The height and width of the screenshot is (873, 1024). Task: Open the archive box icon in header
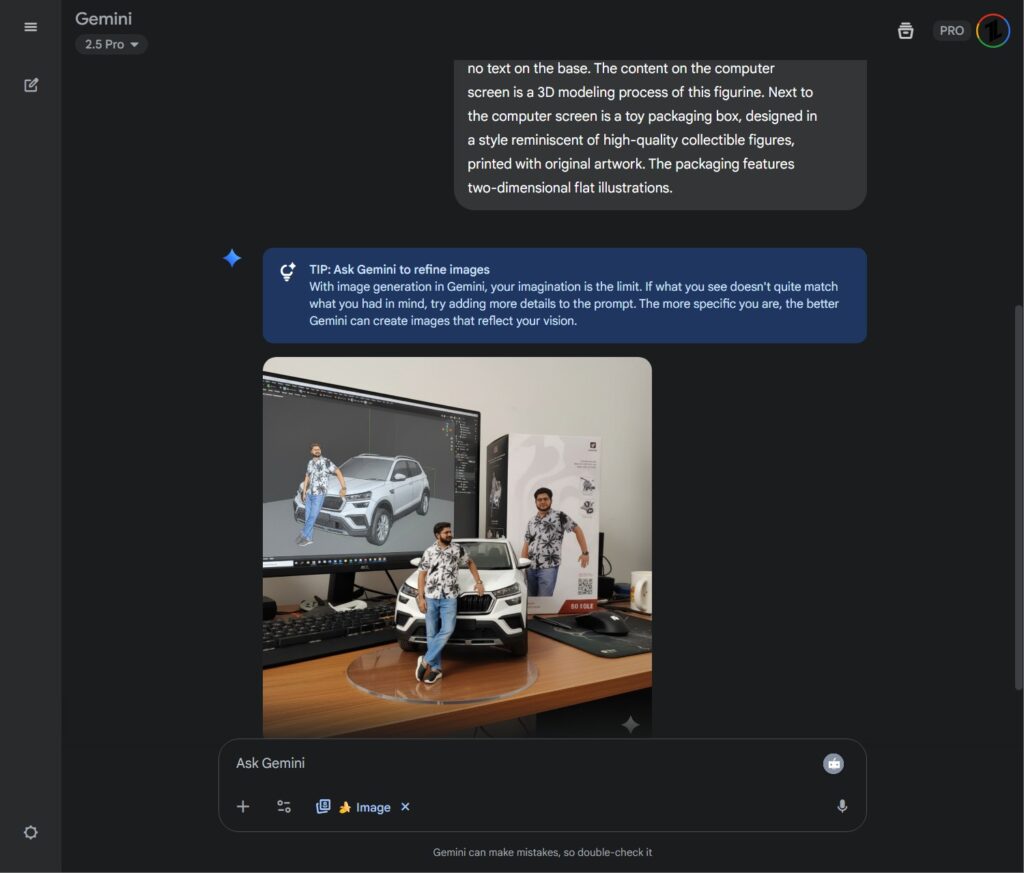(905, 30)
